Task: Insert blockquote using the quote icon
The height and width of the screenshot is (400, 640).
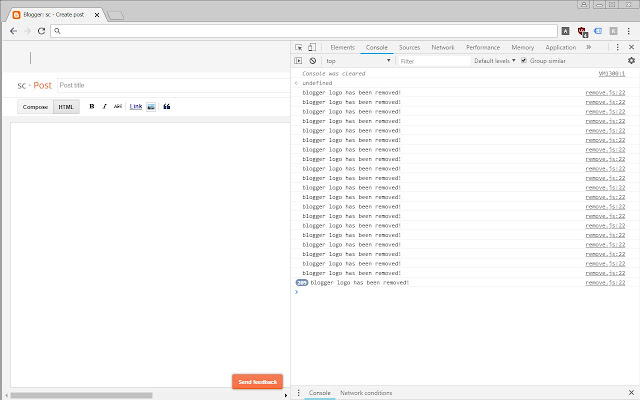Action: (x=167, y=107)
